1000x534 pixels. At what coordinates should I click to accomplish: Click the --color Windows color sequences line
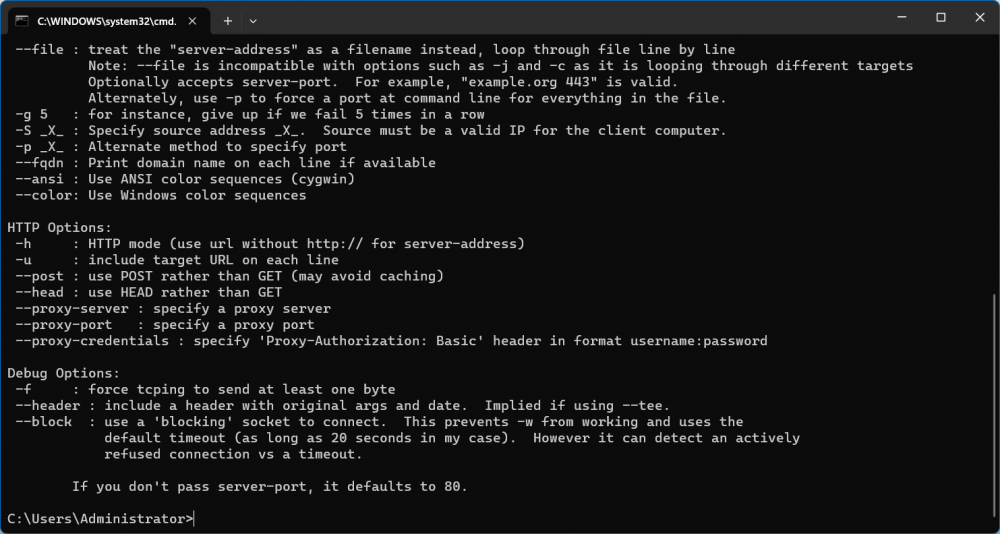click(x=161, y=195)
